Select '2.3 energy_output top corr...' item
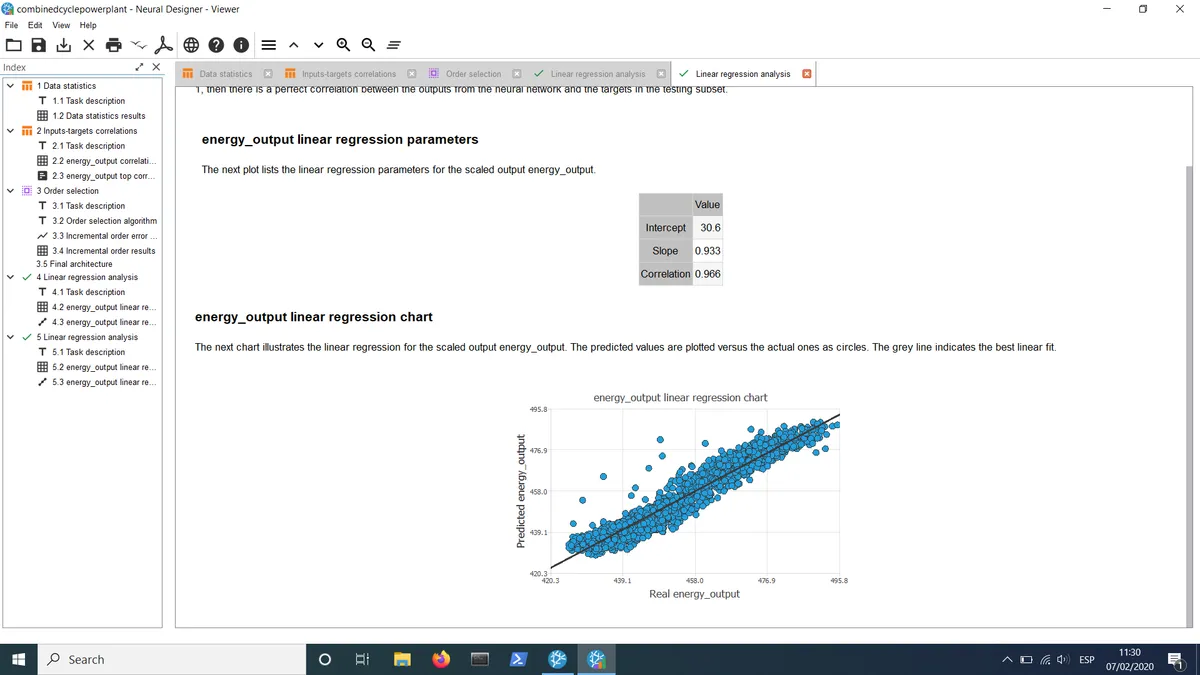This screenshot has width=1200, height=675. (102, 176)
